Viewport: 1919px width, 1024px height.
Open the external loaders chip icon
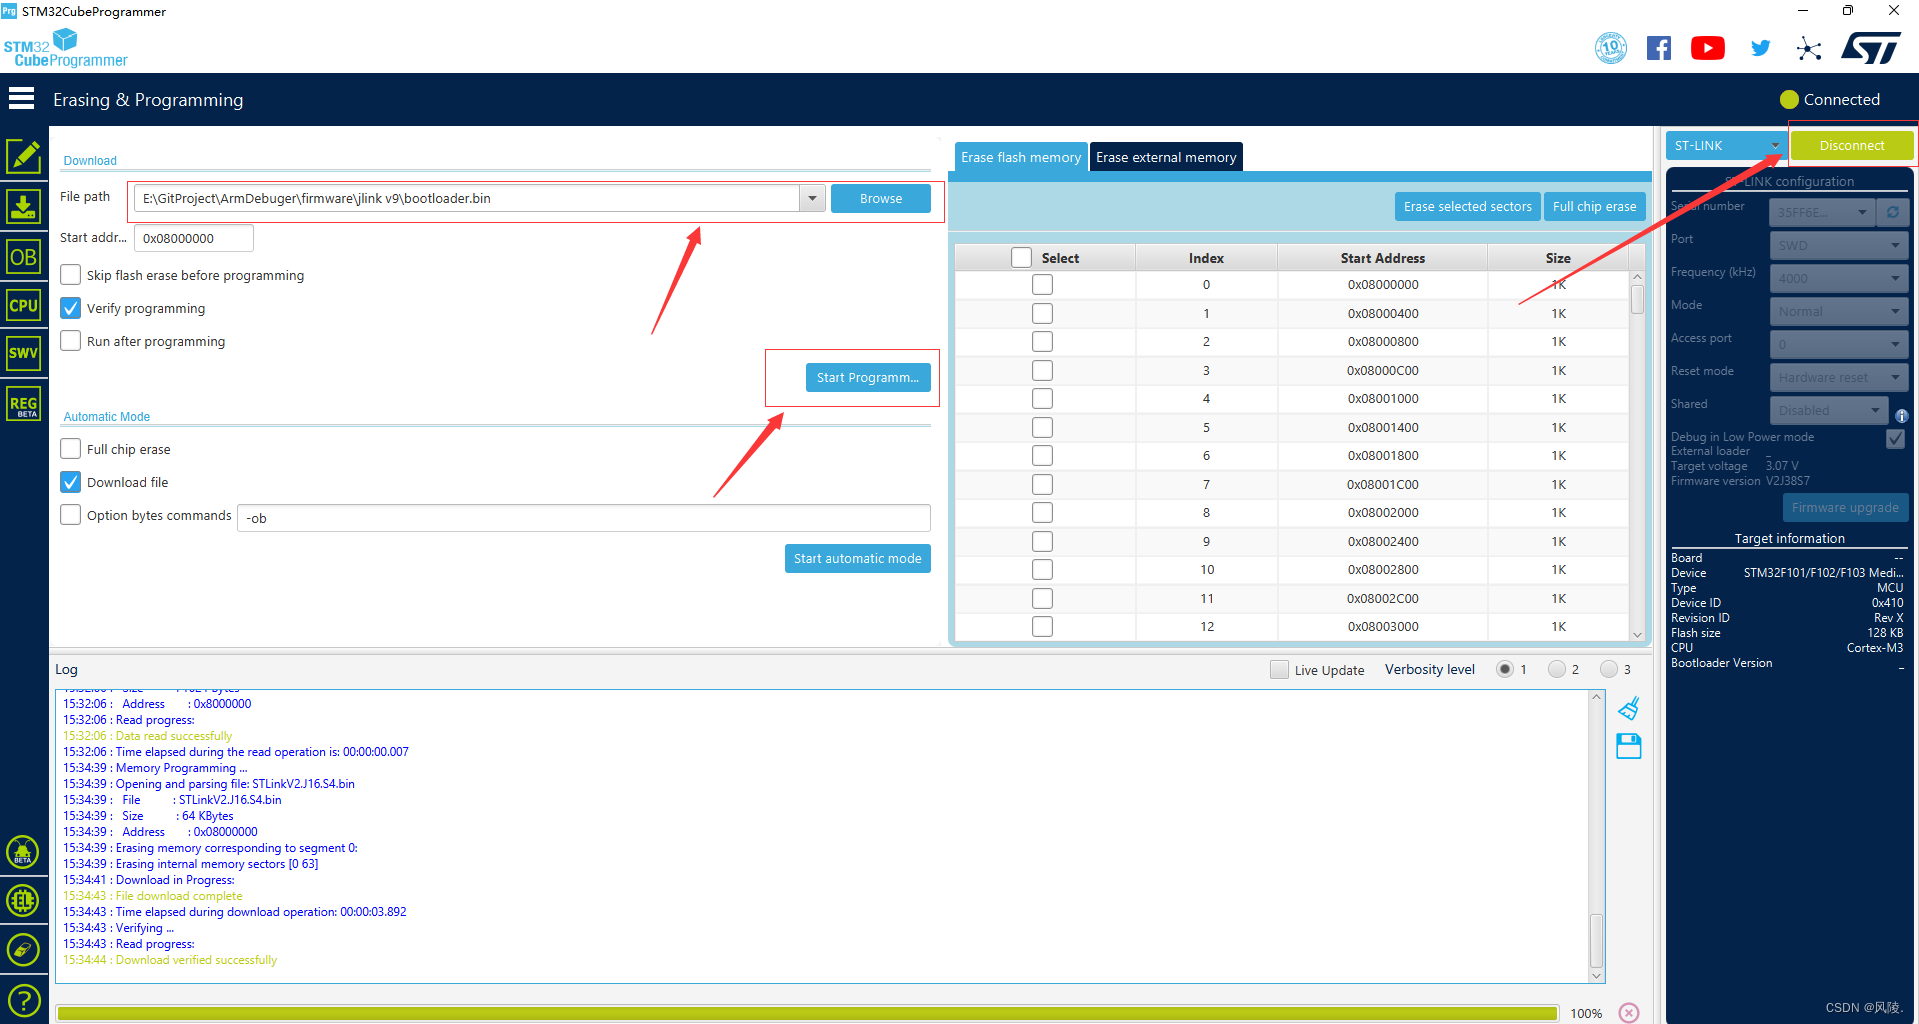point(23,901)
